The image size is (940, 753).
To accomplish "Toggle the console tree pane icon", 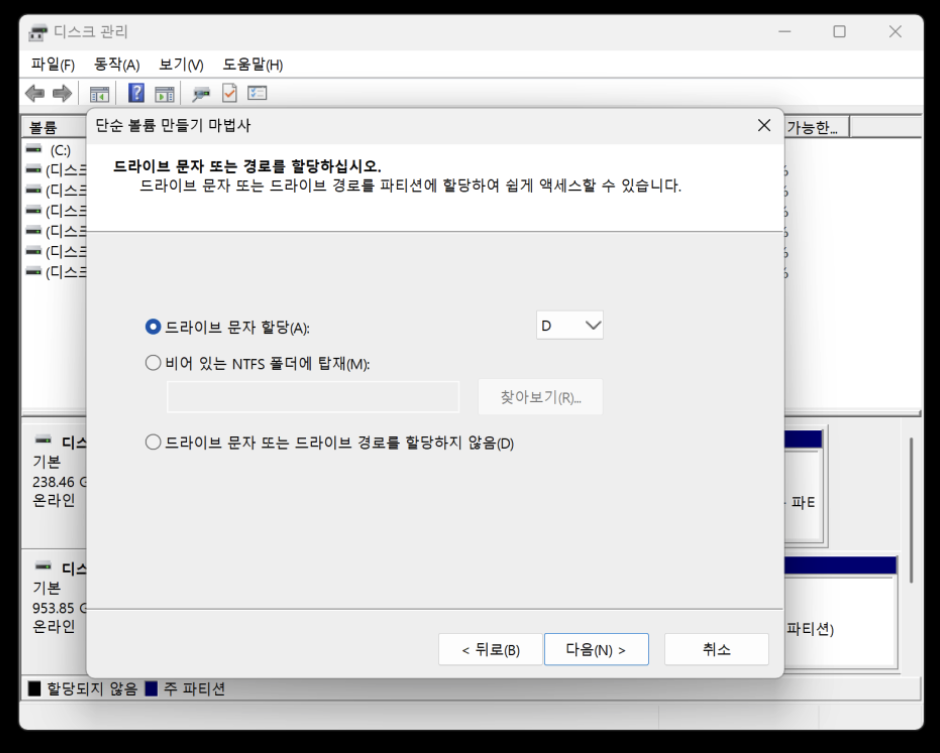I will tap(99, 94).
